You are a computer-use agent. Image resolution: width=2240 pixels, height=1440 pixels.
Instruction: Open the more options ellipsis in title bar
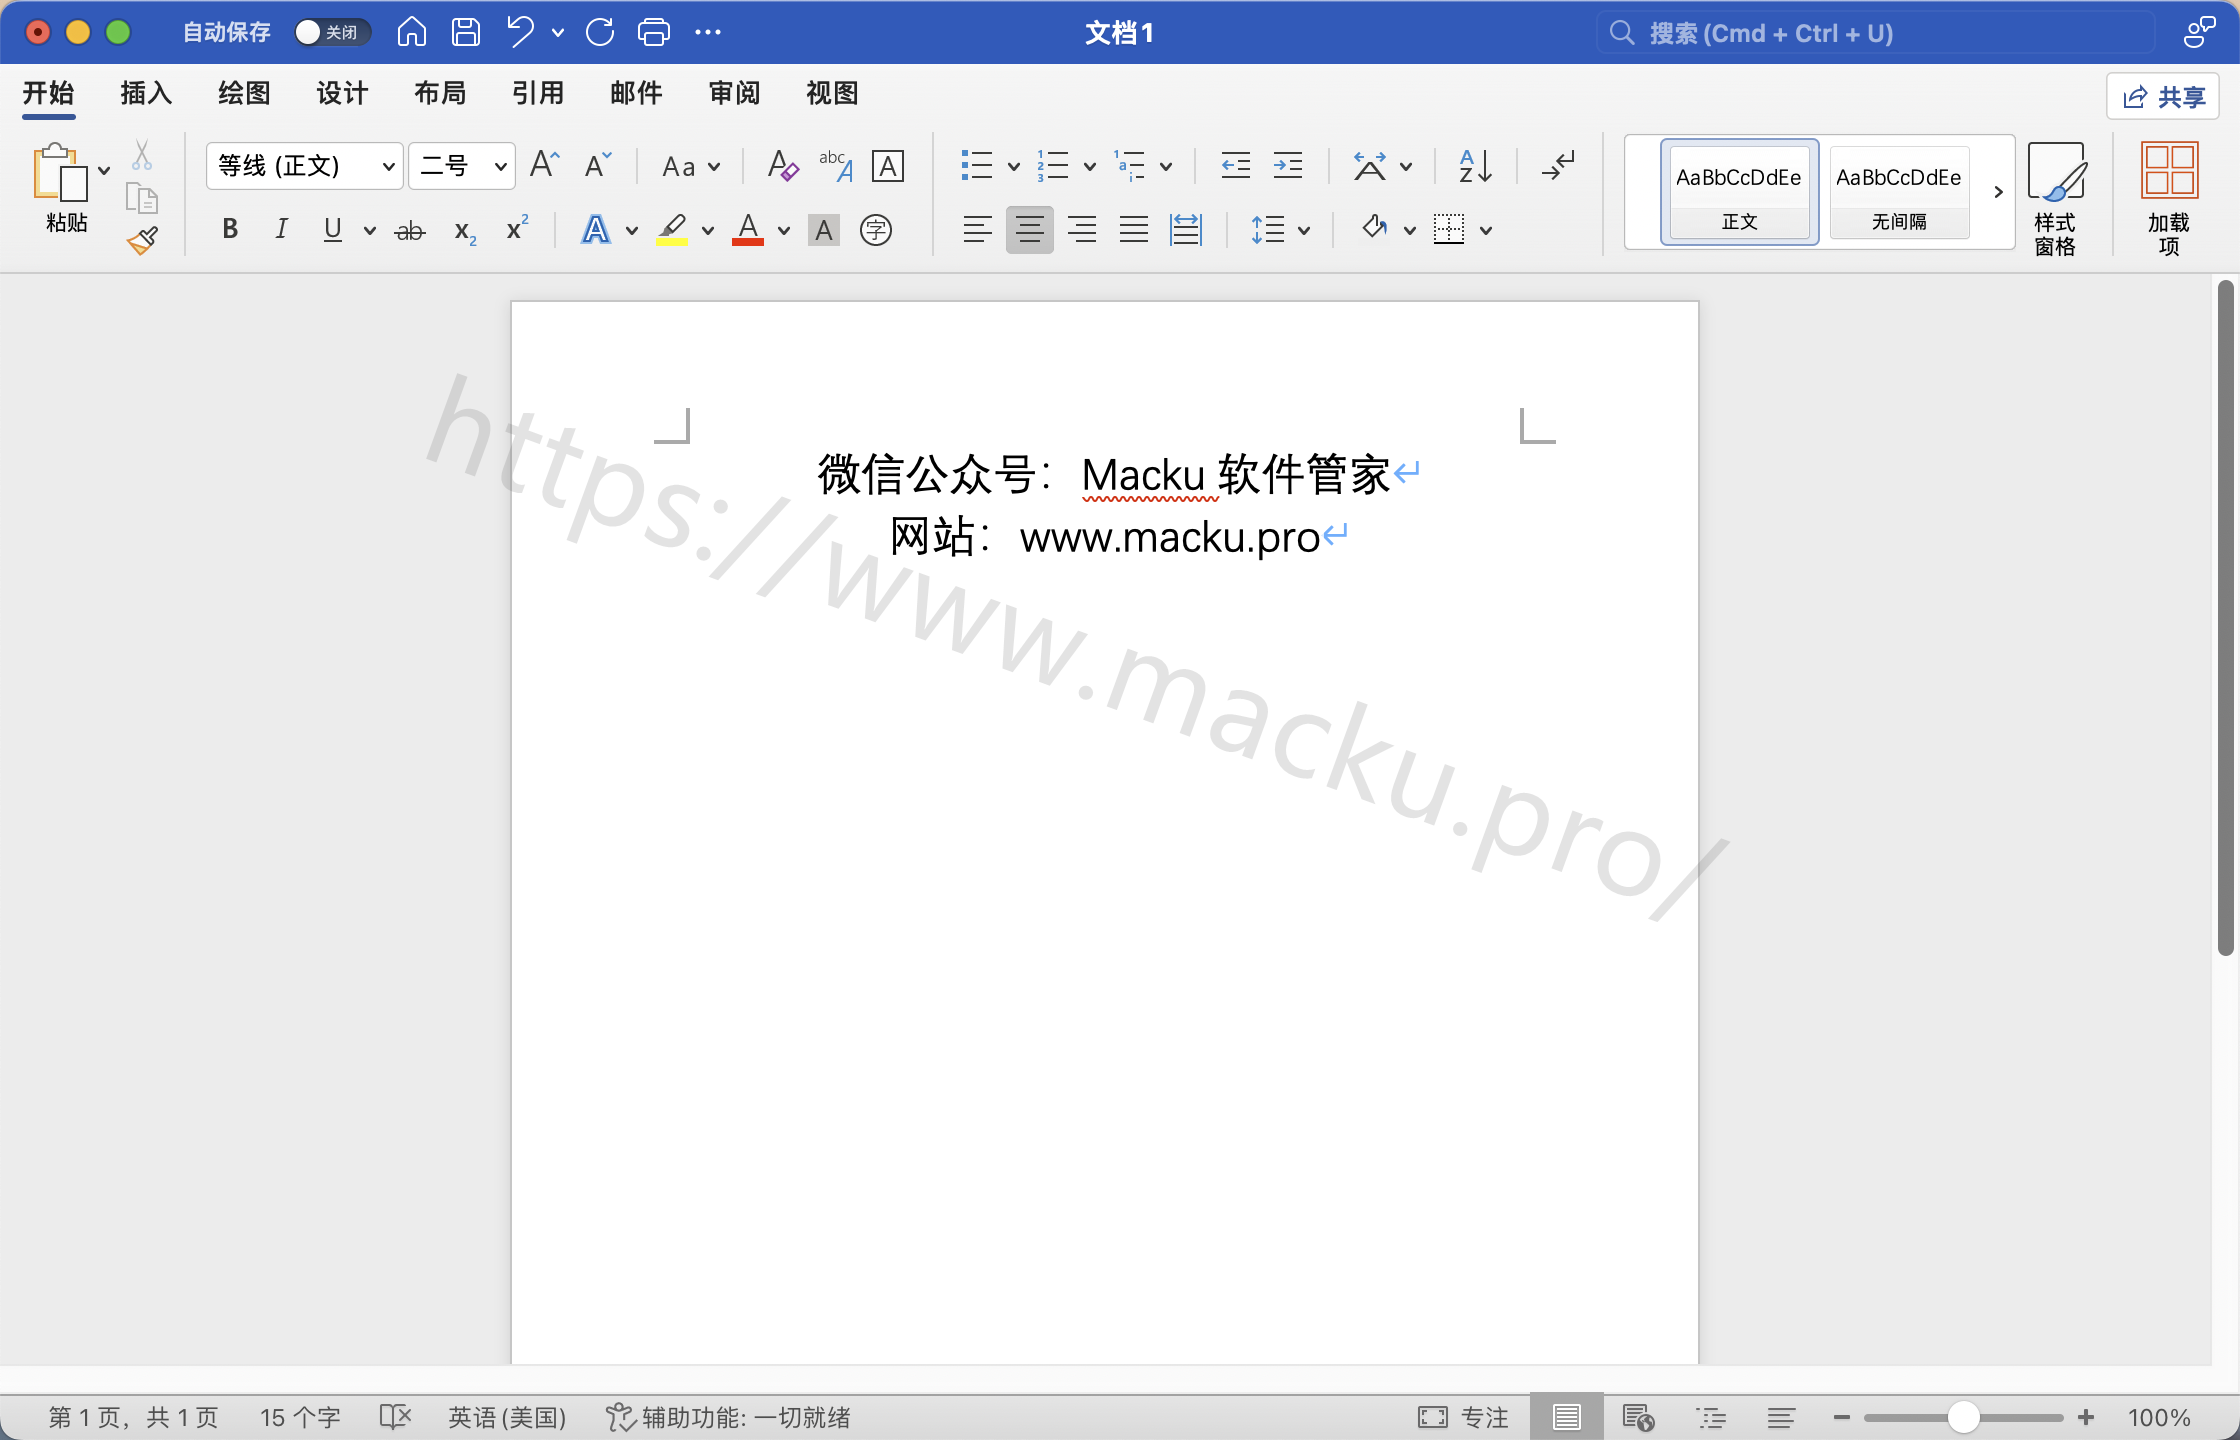[708, 32]
